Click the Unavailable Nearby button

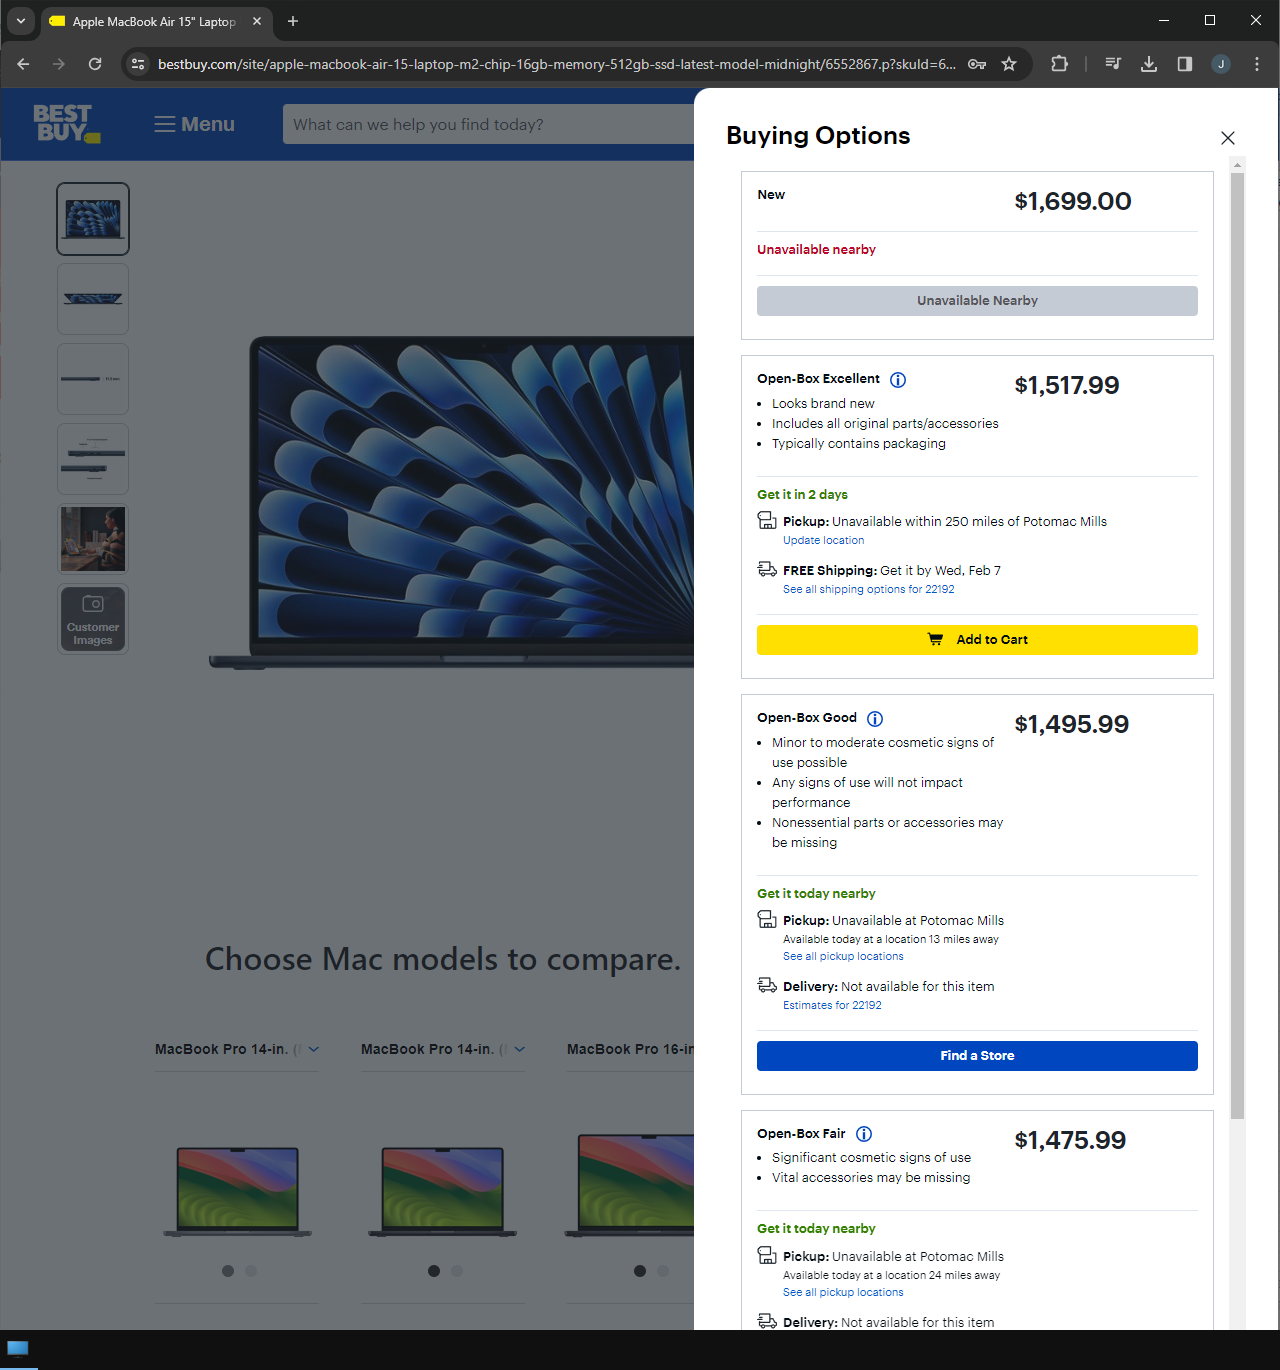[977, 301]
